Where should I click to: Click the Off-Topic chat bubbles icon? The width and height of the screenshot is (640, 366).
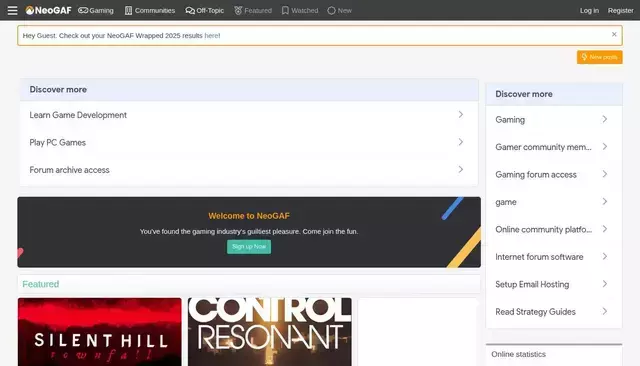click(190, 10)
